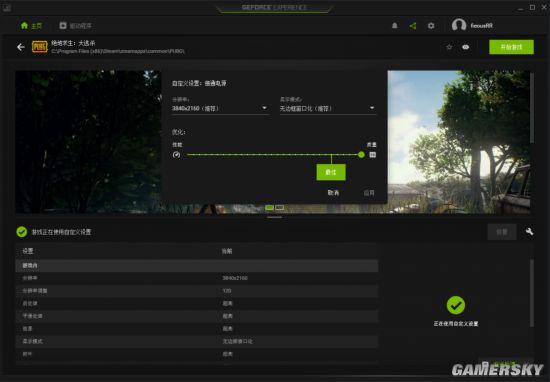The height and width of the screenshot is (382, 550).
Task: Click the green launch game button
Action: (511, 47)
